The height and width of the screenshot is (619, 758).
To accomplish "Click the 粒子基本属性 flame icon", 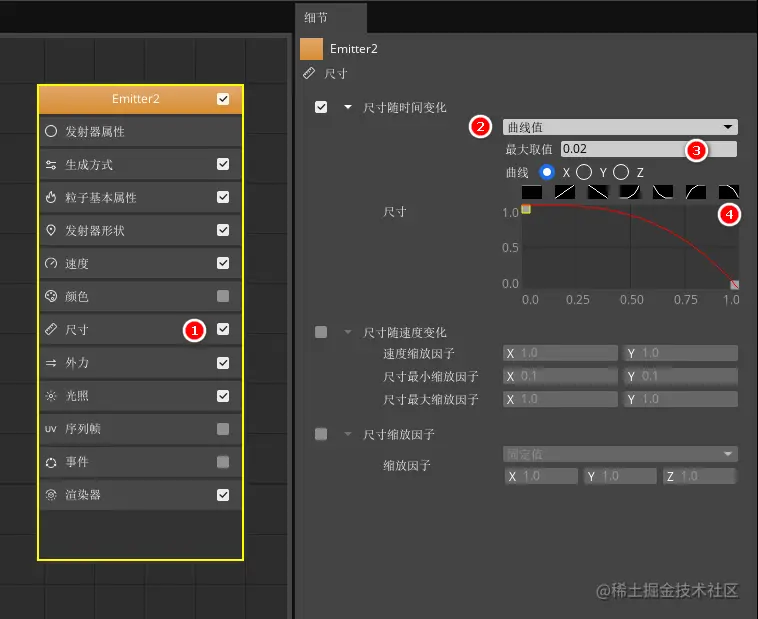I will pyautogui.click(x=51, y=197).
